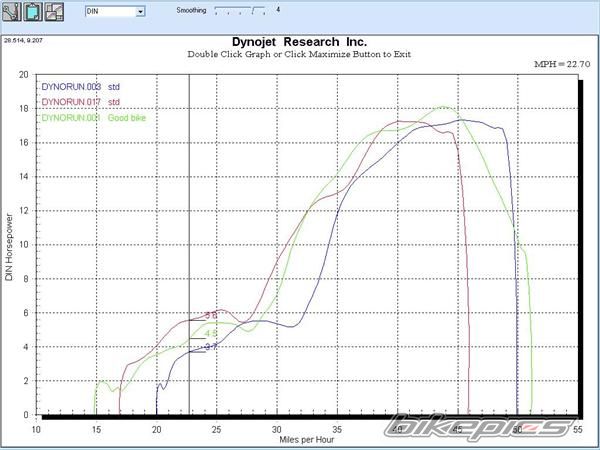This screenshot has height=450, width=600.
Task: Click the Miles per Hour axis label
Action: point(307,438)
